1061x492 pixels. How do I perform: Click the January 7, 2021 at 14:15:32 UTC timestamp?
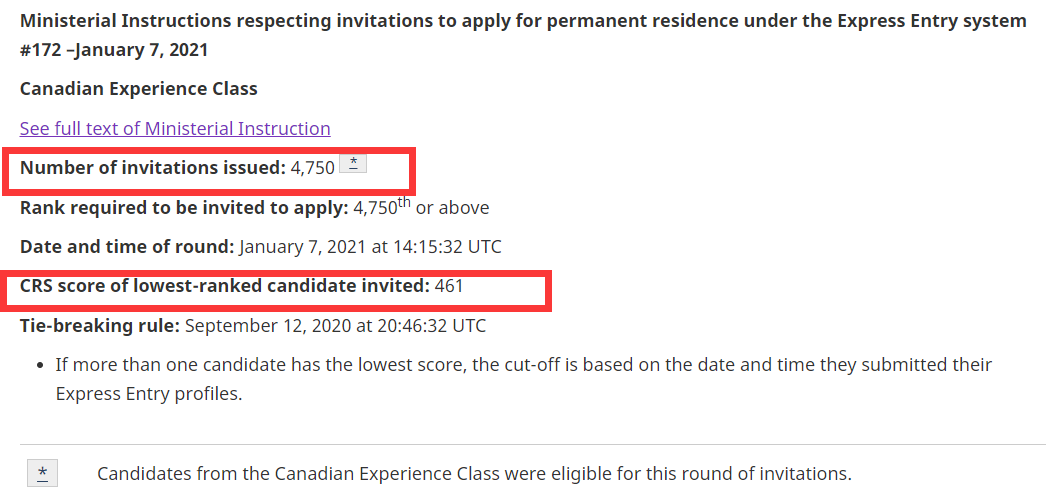371,247
